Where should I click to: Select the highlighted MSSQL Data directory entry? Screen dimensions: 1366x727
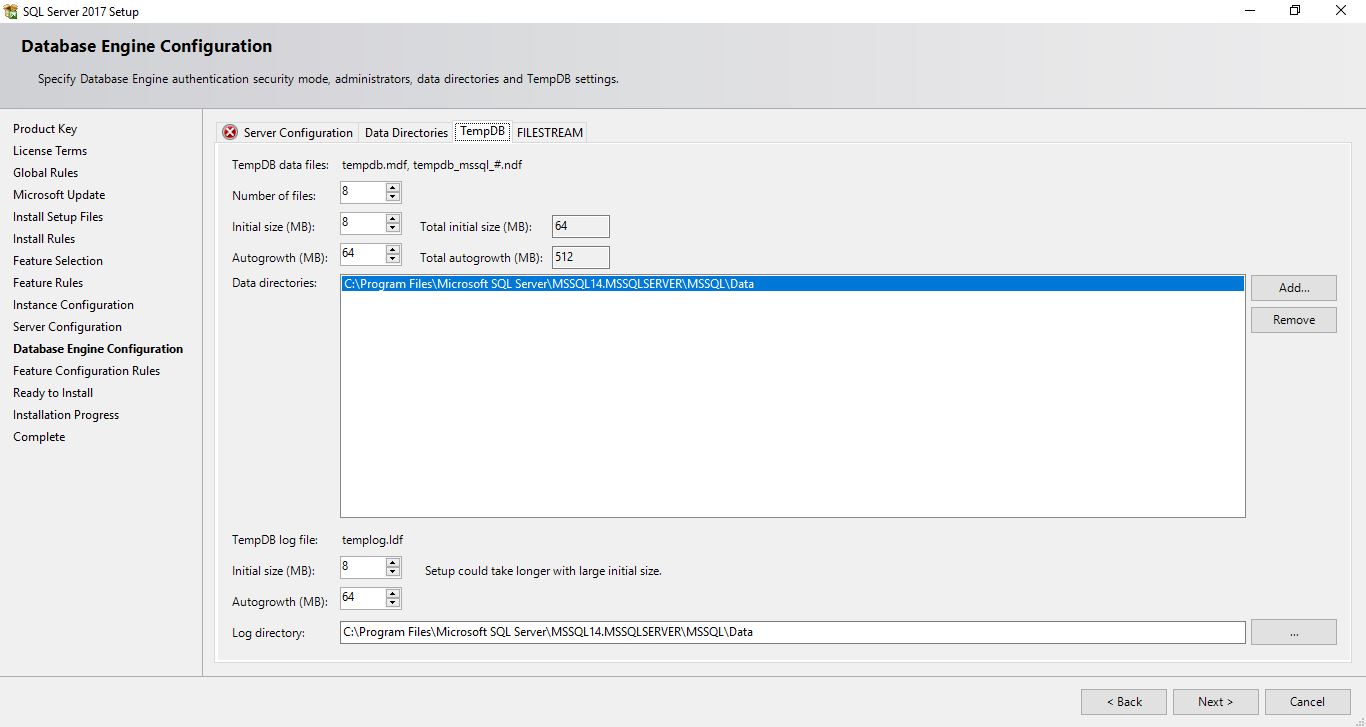[x=700, y=283]
